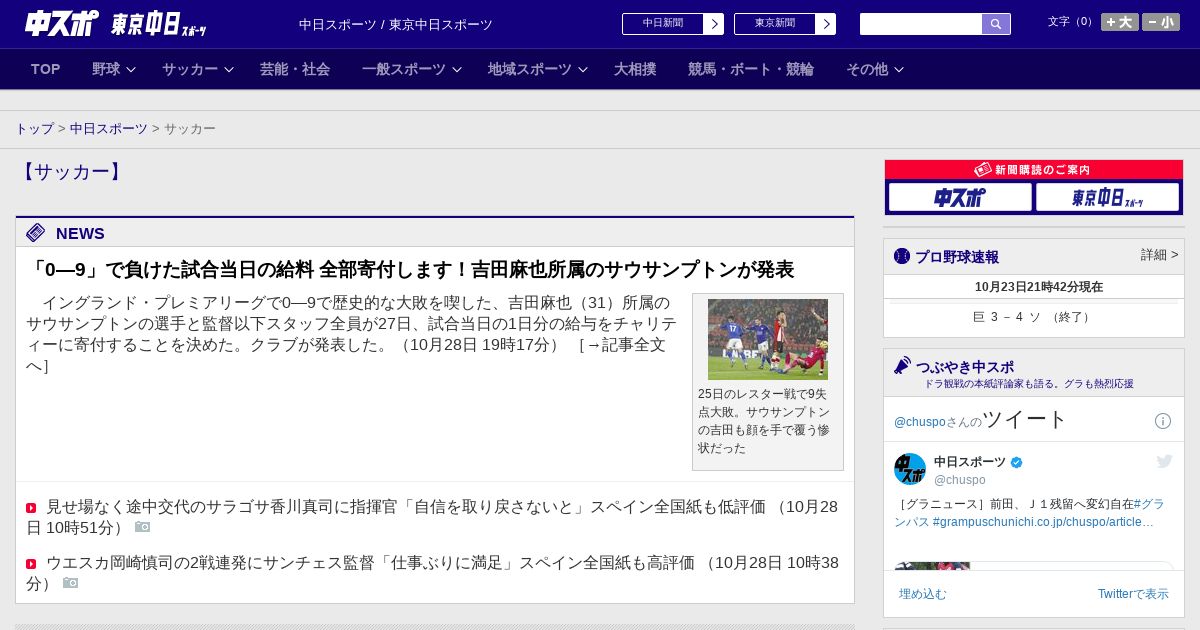The height and width of the screenshot is (630, 1200).
Task: Click the NEWS section icon
Action: pos(36,233)
